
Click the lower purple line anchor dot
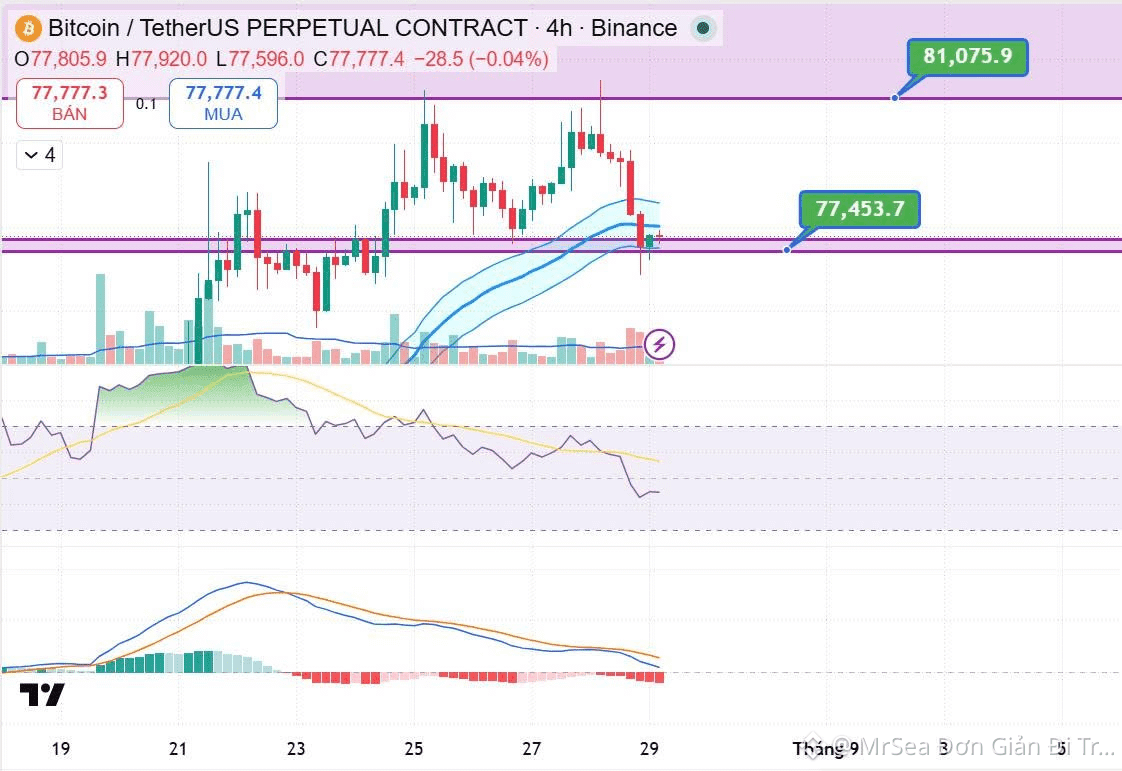tap(786, 249)
